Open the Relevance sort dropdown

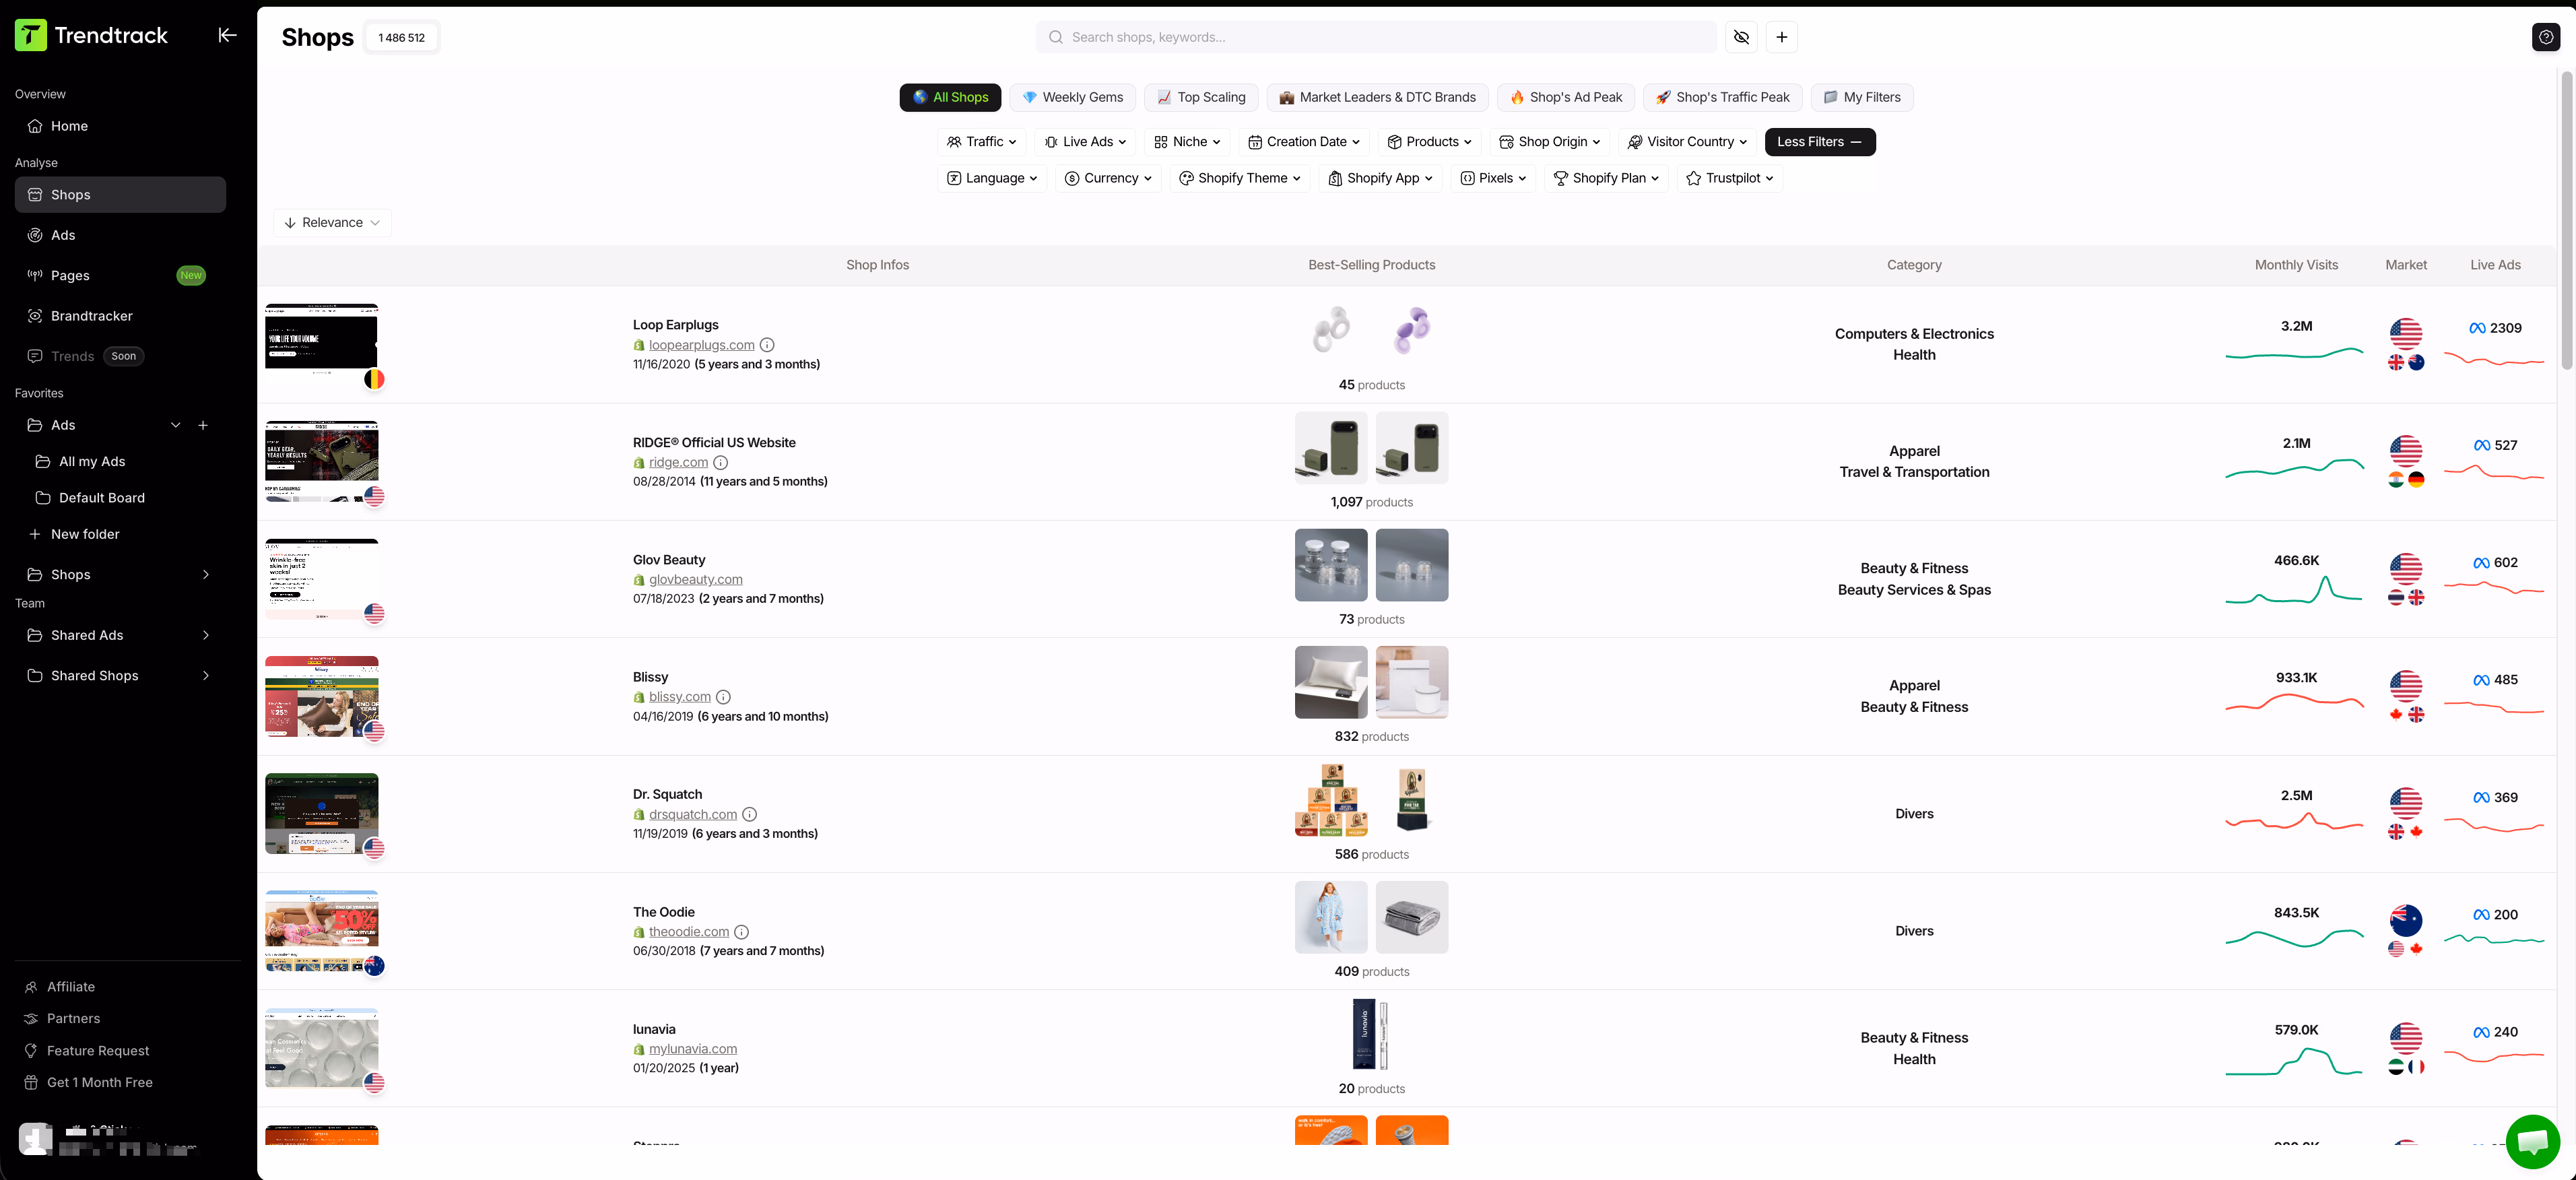tap(331, 222)
